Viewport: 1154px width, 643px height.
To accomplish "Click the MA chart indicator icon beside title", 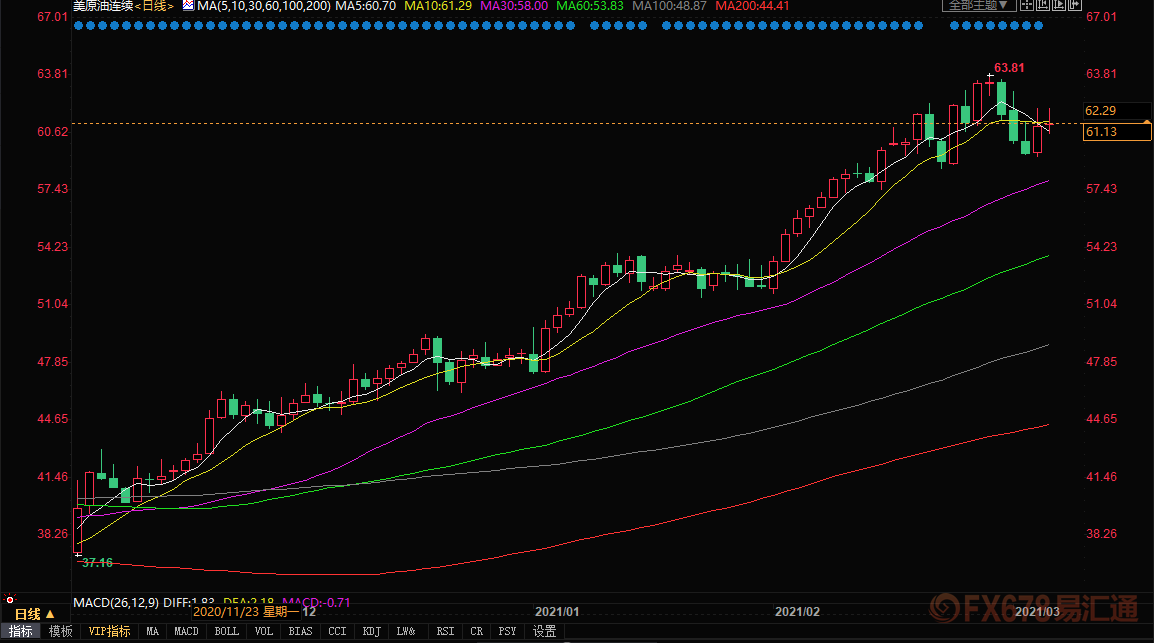I will (188, 5).
